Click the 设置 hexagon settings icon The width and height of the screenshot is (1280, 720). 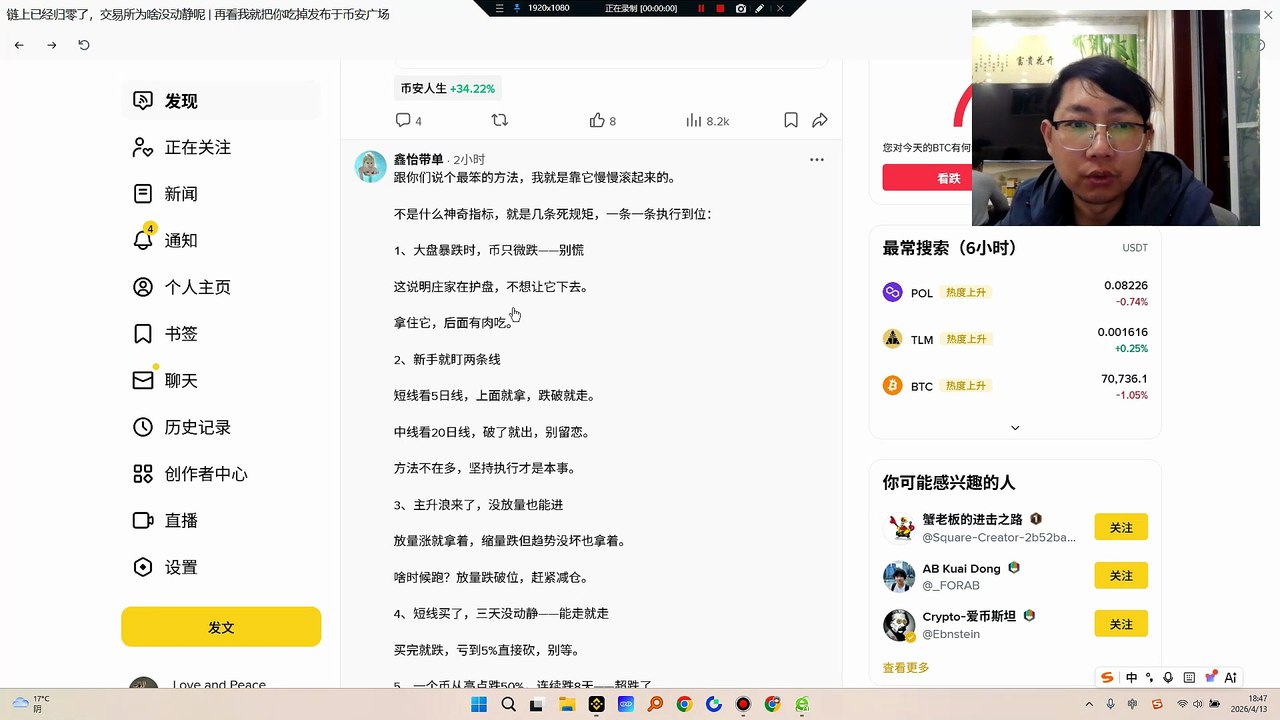[x=143, y=567]
